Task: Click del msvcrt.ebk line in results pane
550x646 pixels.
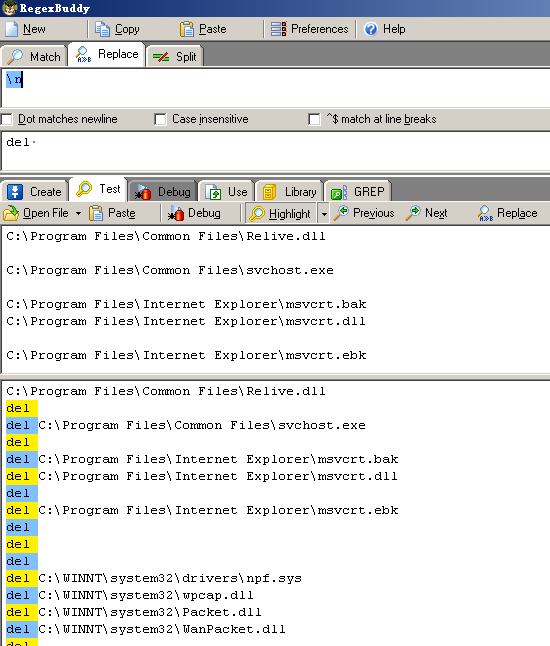Action: click(x=202, y=510)
